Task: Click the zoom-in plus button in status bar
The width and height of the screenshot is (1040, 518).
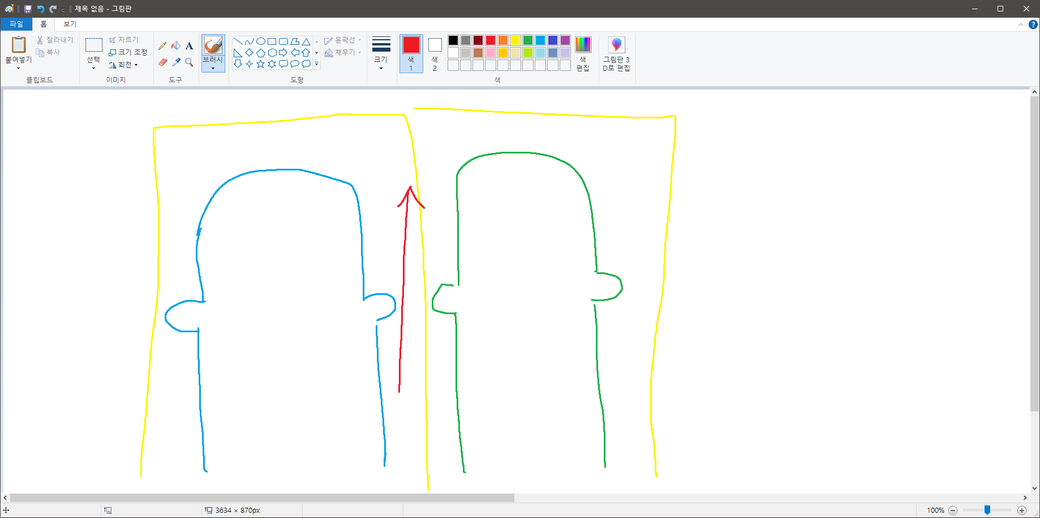Action: (x=1021, y=510)
